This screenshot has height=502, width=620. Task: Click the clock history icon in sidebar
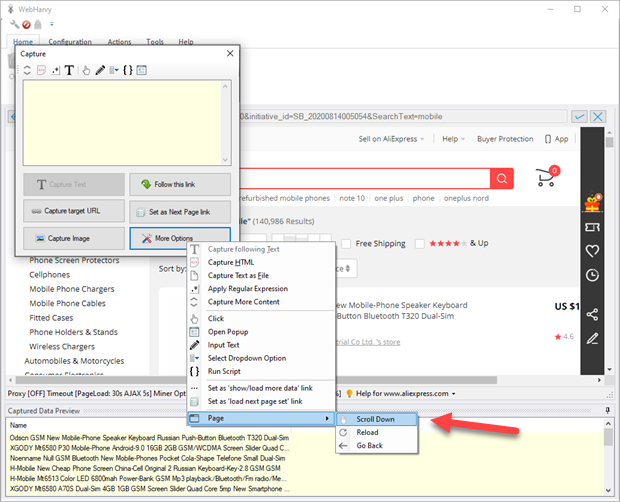[x=592, y=275]
